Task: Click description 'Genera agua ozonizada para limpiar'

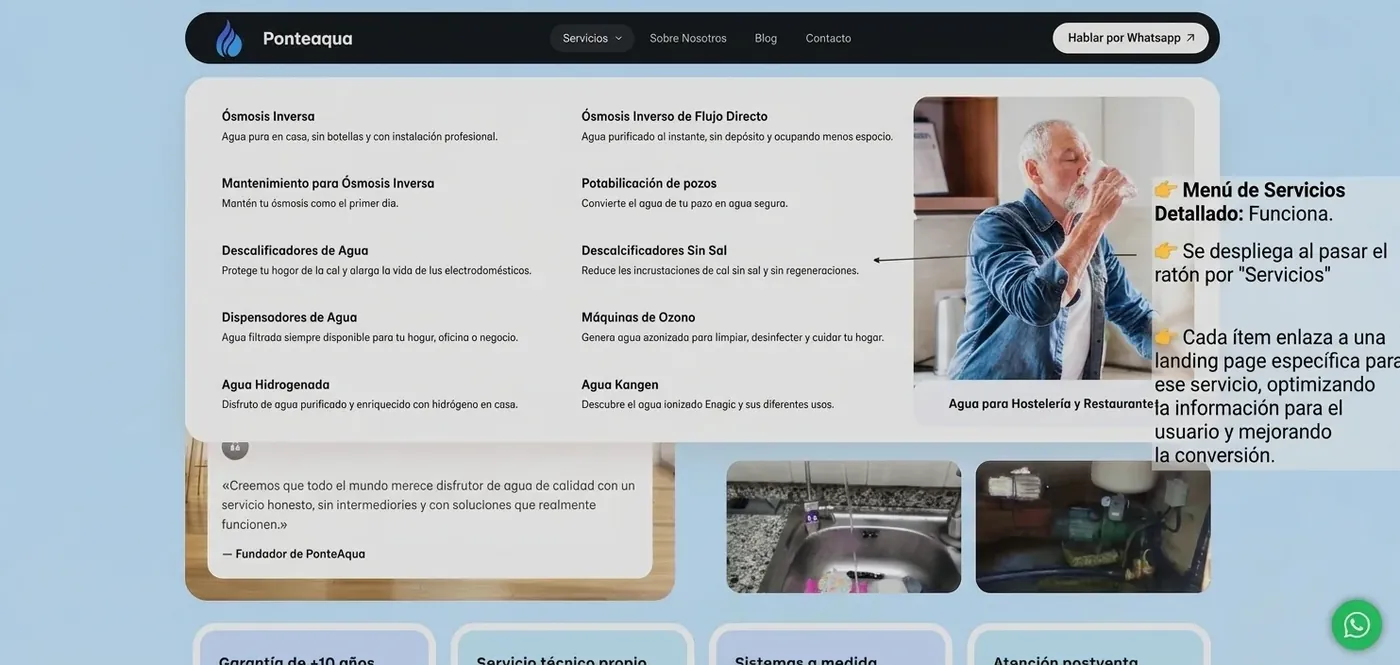Action: [732, 338]
